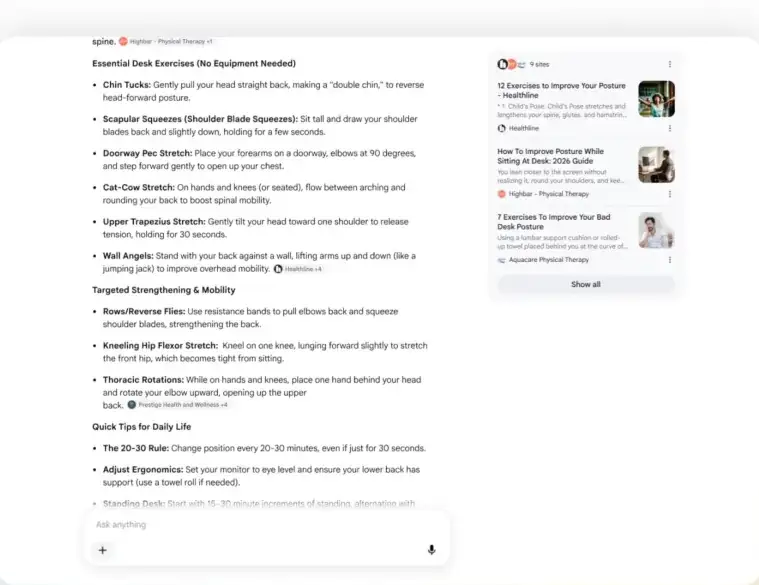759x585 pixels.
Task: Open Highbar - Physical Therapy +1 citation chip
Action: pos(166,42)
